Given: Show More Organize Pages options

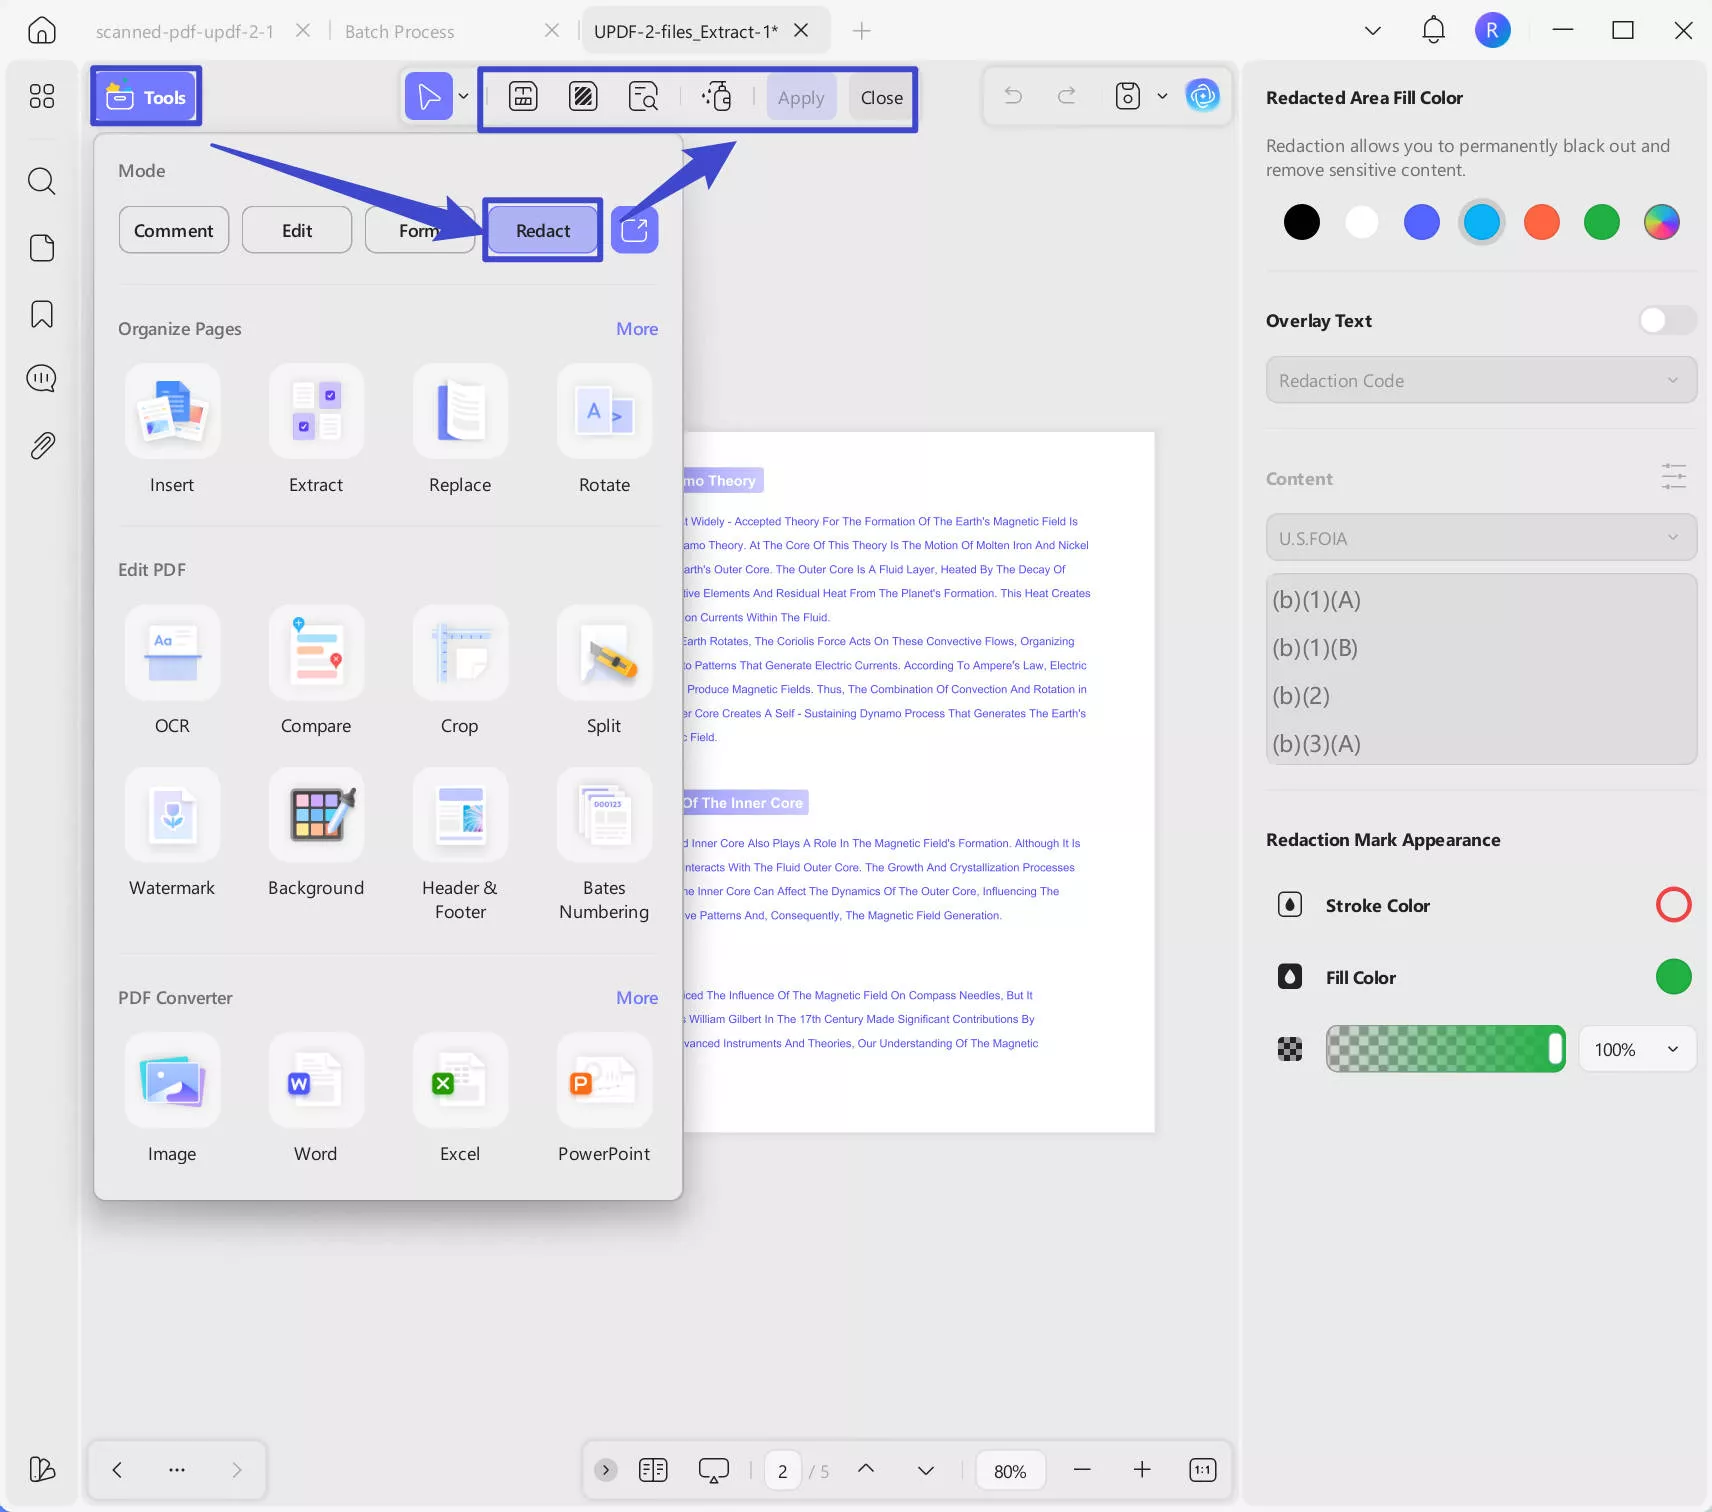Looking at the screenshot, I should (x=637, y=329).
